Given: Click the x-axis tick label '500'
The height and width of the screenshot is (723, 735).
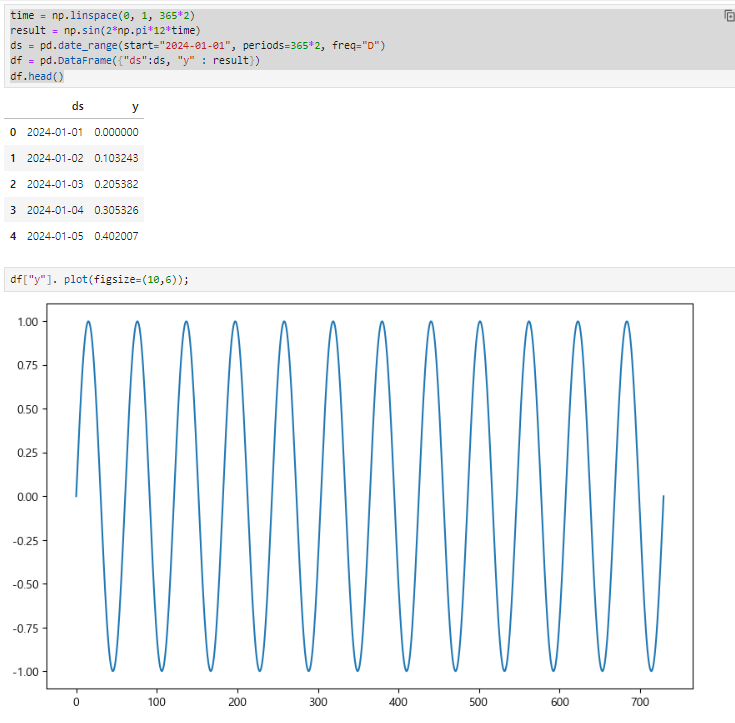Looking at the screenshot, I should click(x=479, y=702).
